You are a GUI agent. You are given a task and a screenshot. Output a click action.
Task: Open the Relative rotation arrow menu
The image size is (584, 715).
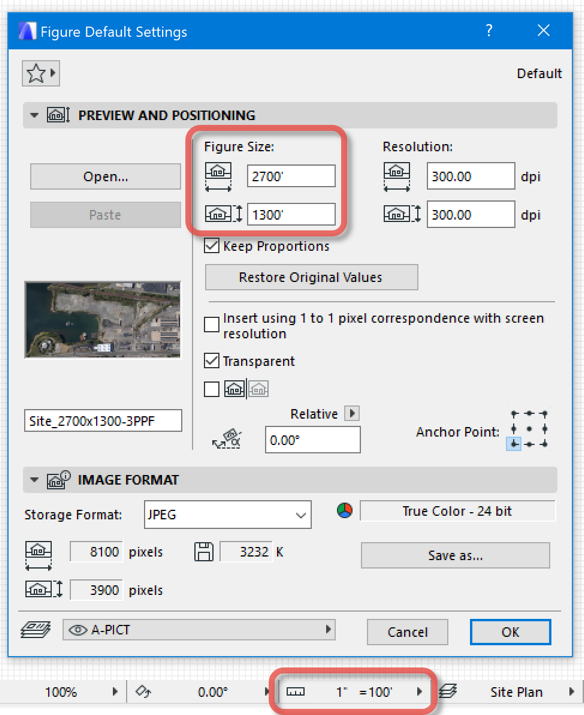(352, 414)
